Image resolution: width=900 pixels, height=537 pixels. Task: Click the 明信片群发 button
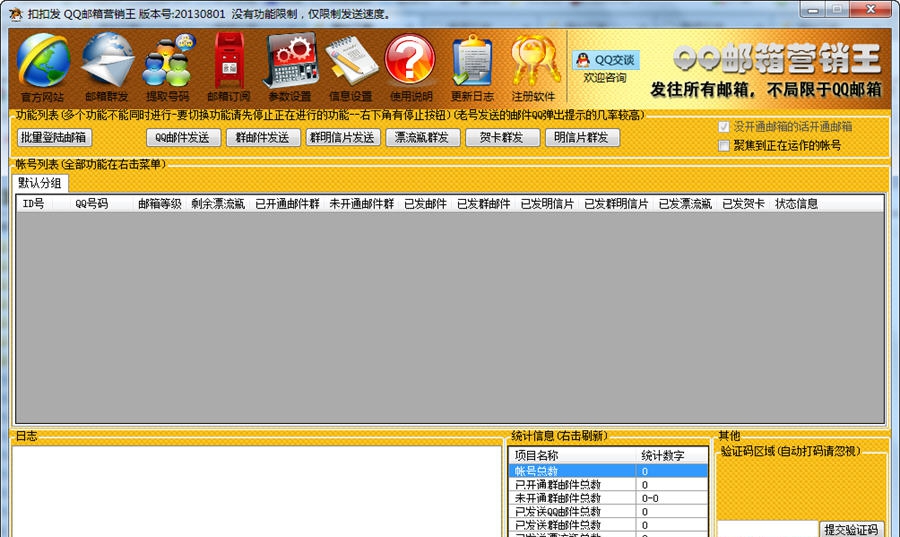pos(582,138)
